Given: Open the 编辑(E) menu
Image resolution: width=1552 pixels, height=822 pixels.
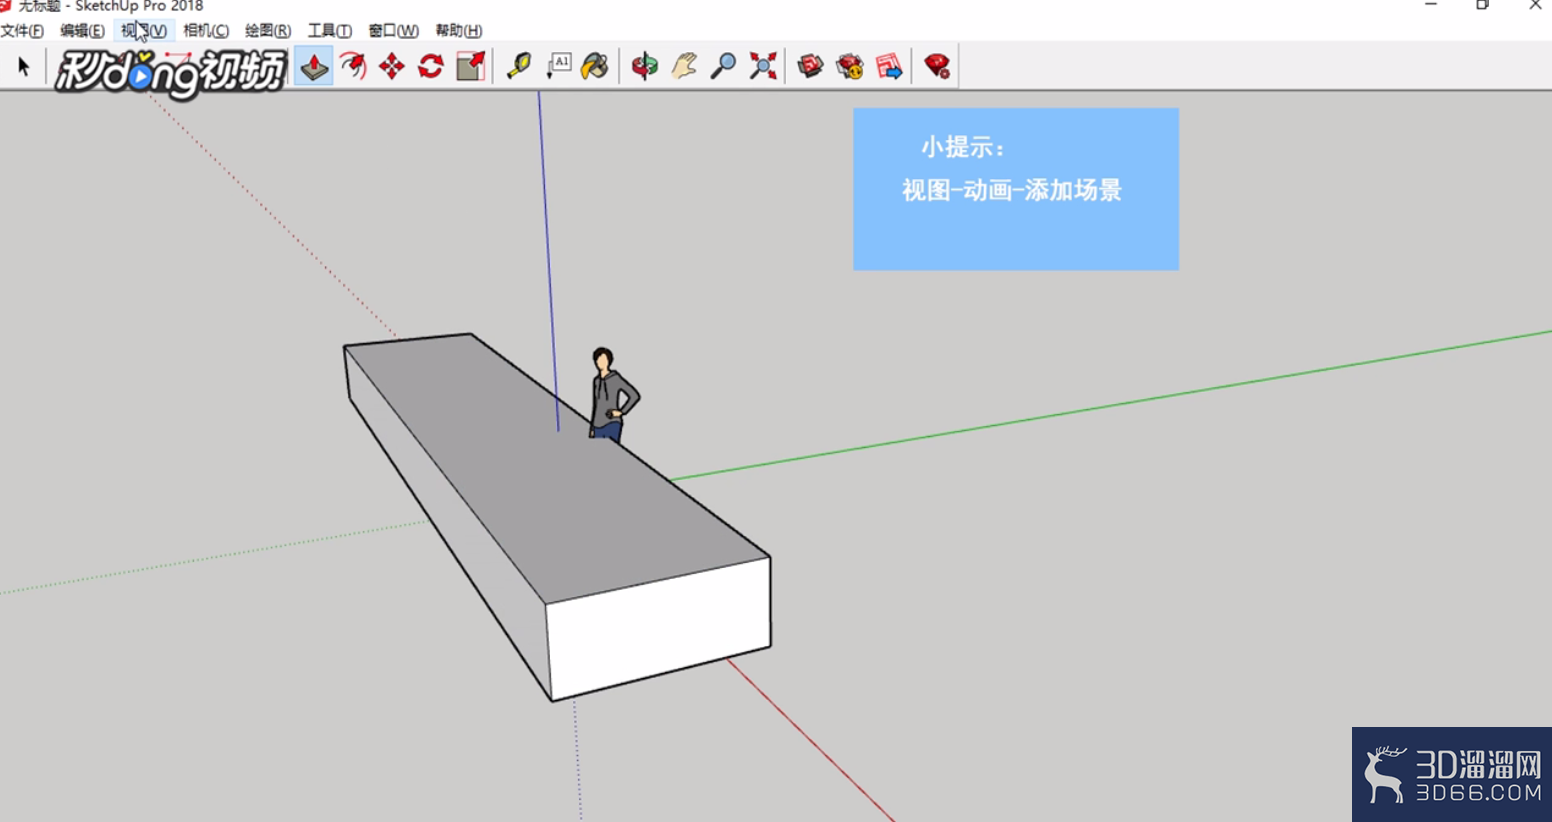Looking at the screenshot, I should point(82,31).
